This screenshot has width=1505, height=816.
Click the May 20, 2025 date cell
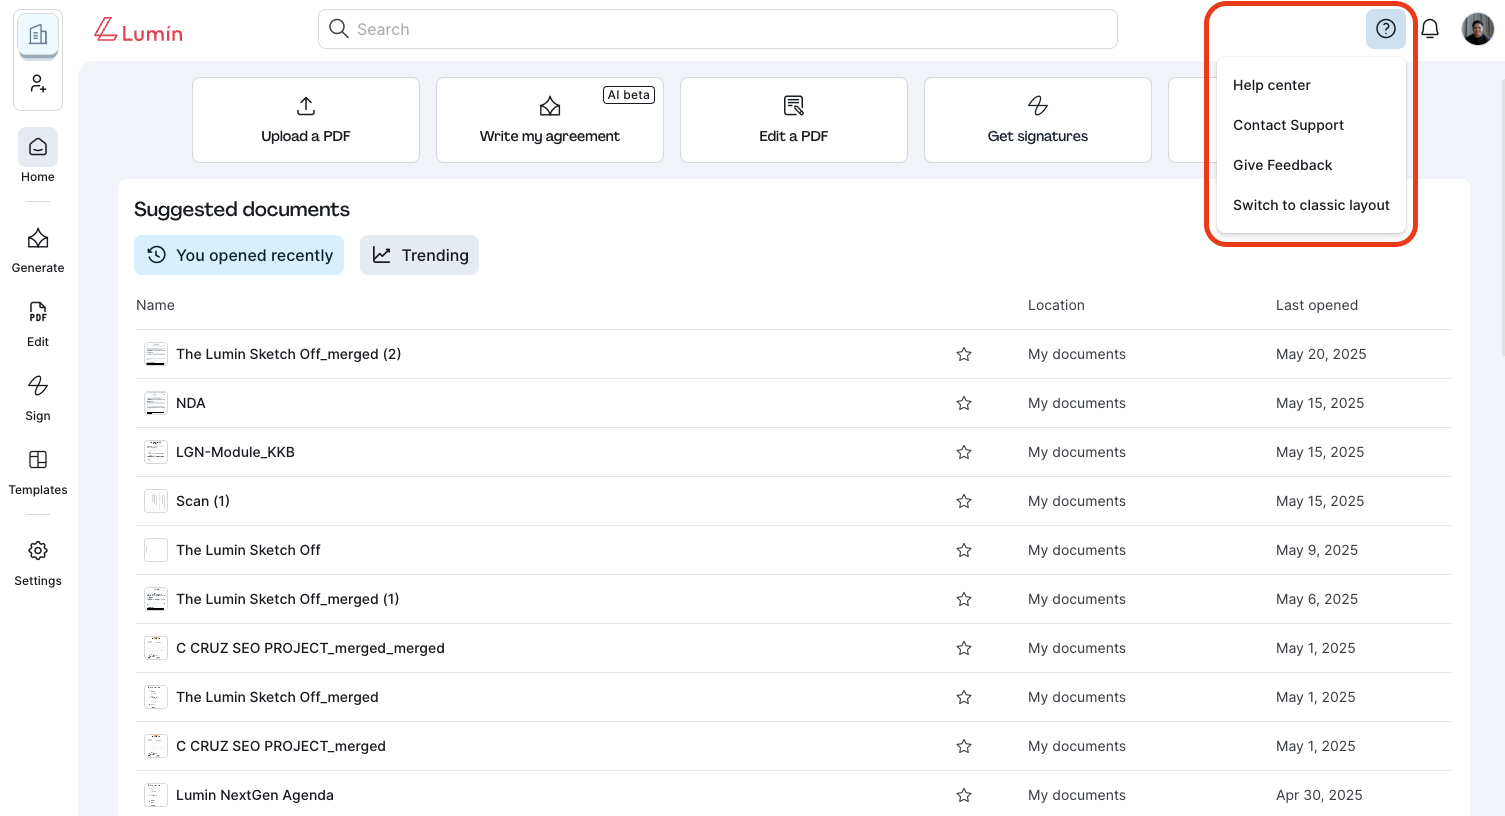coord(1321,354)
